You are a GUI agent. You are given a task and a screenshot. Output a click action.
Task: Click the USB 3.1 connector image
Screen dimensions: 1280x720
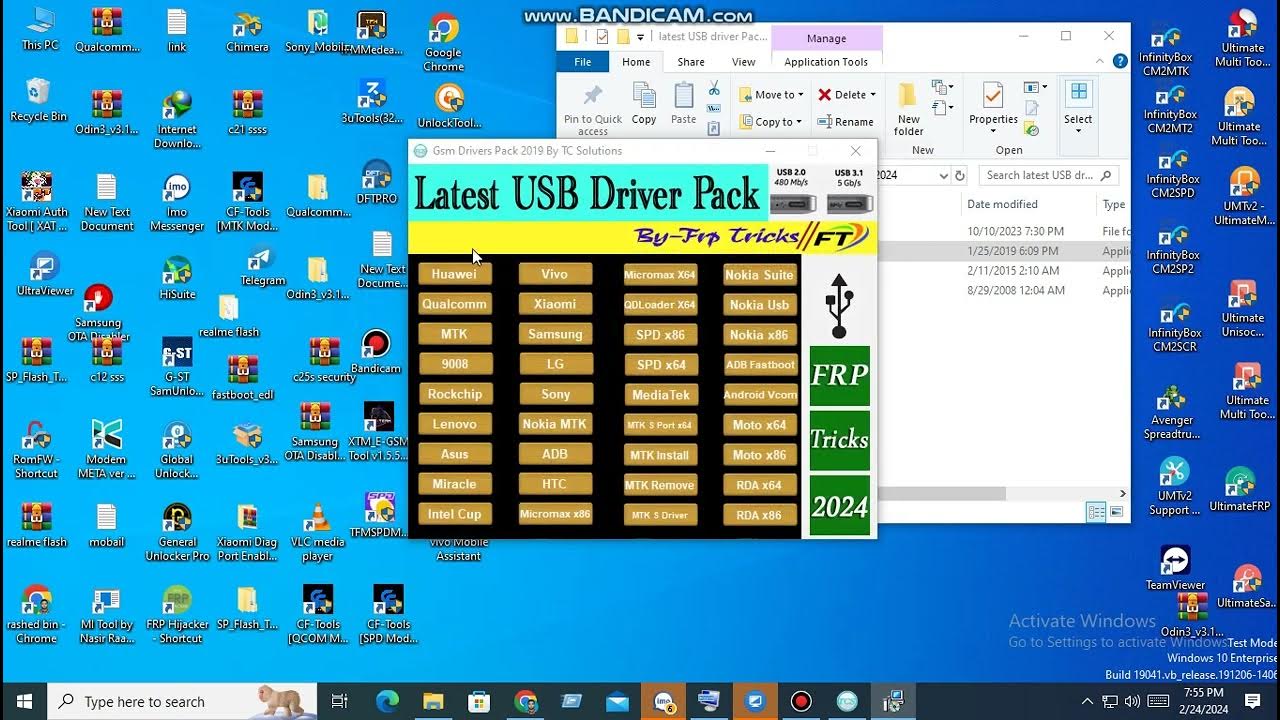pos(848,203)
